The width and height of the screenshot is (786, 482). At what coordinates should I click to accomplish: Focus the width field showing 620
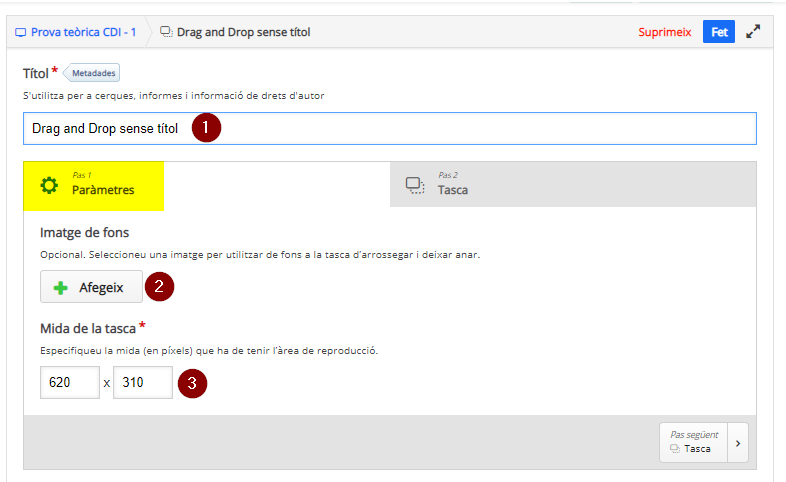(x=70, y=382)
